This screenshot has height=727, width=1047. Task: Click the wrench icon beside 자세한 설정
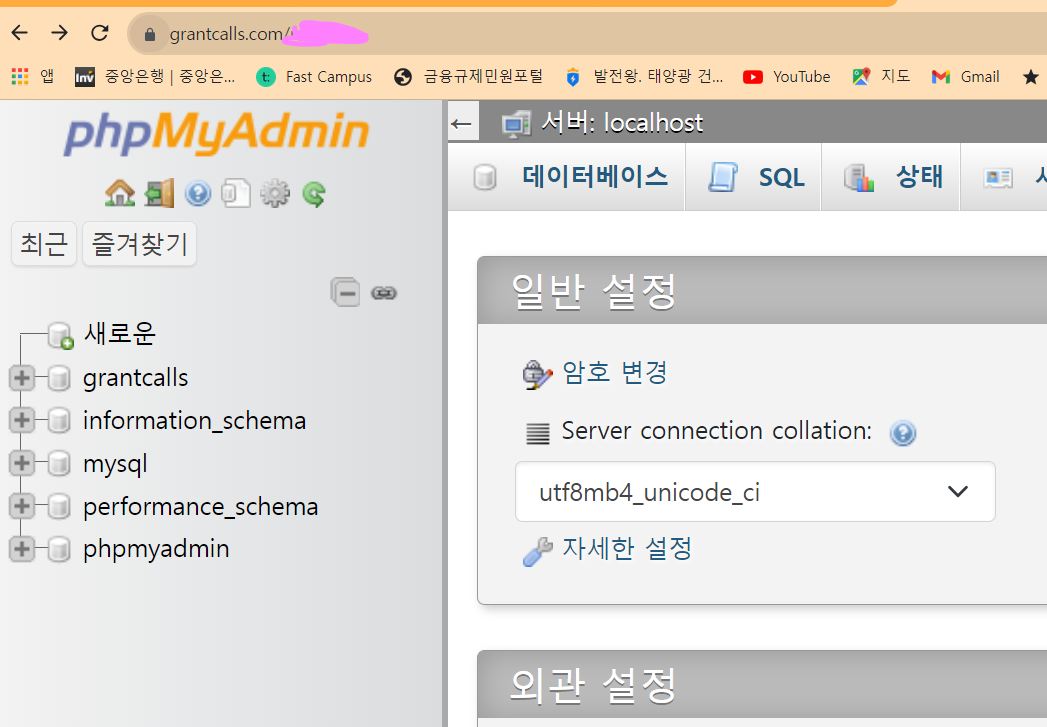tap(538, 551)
